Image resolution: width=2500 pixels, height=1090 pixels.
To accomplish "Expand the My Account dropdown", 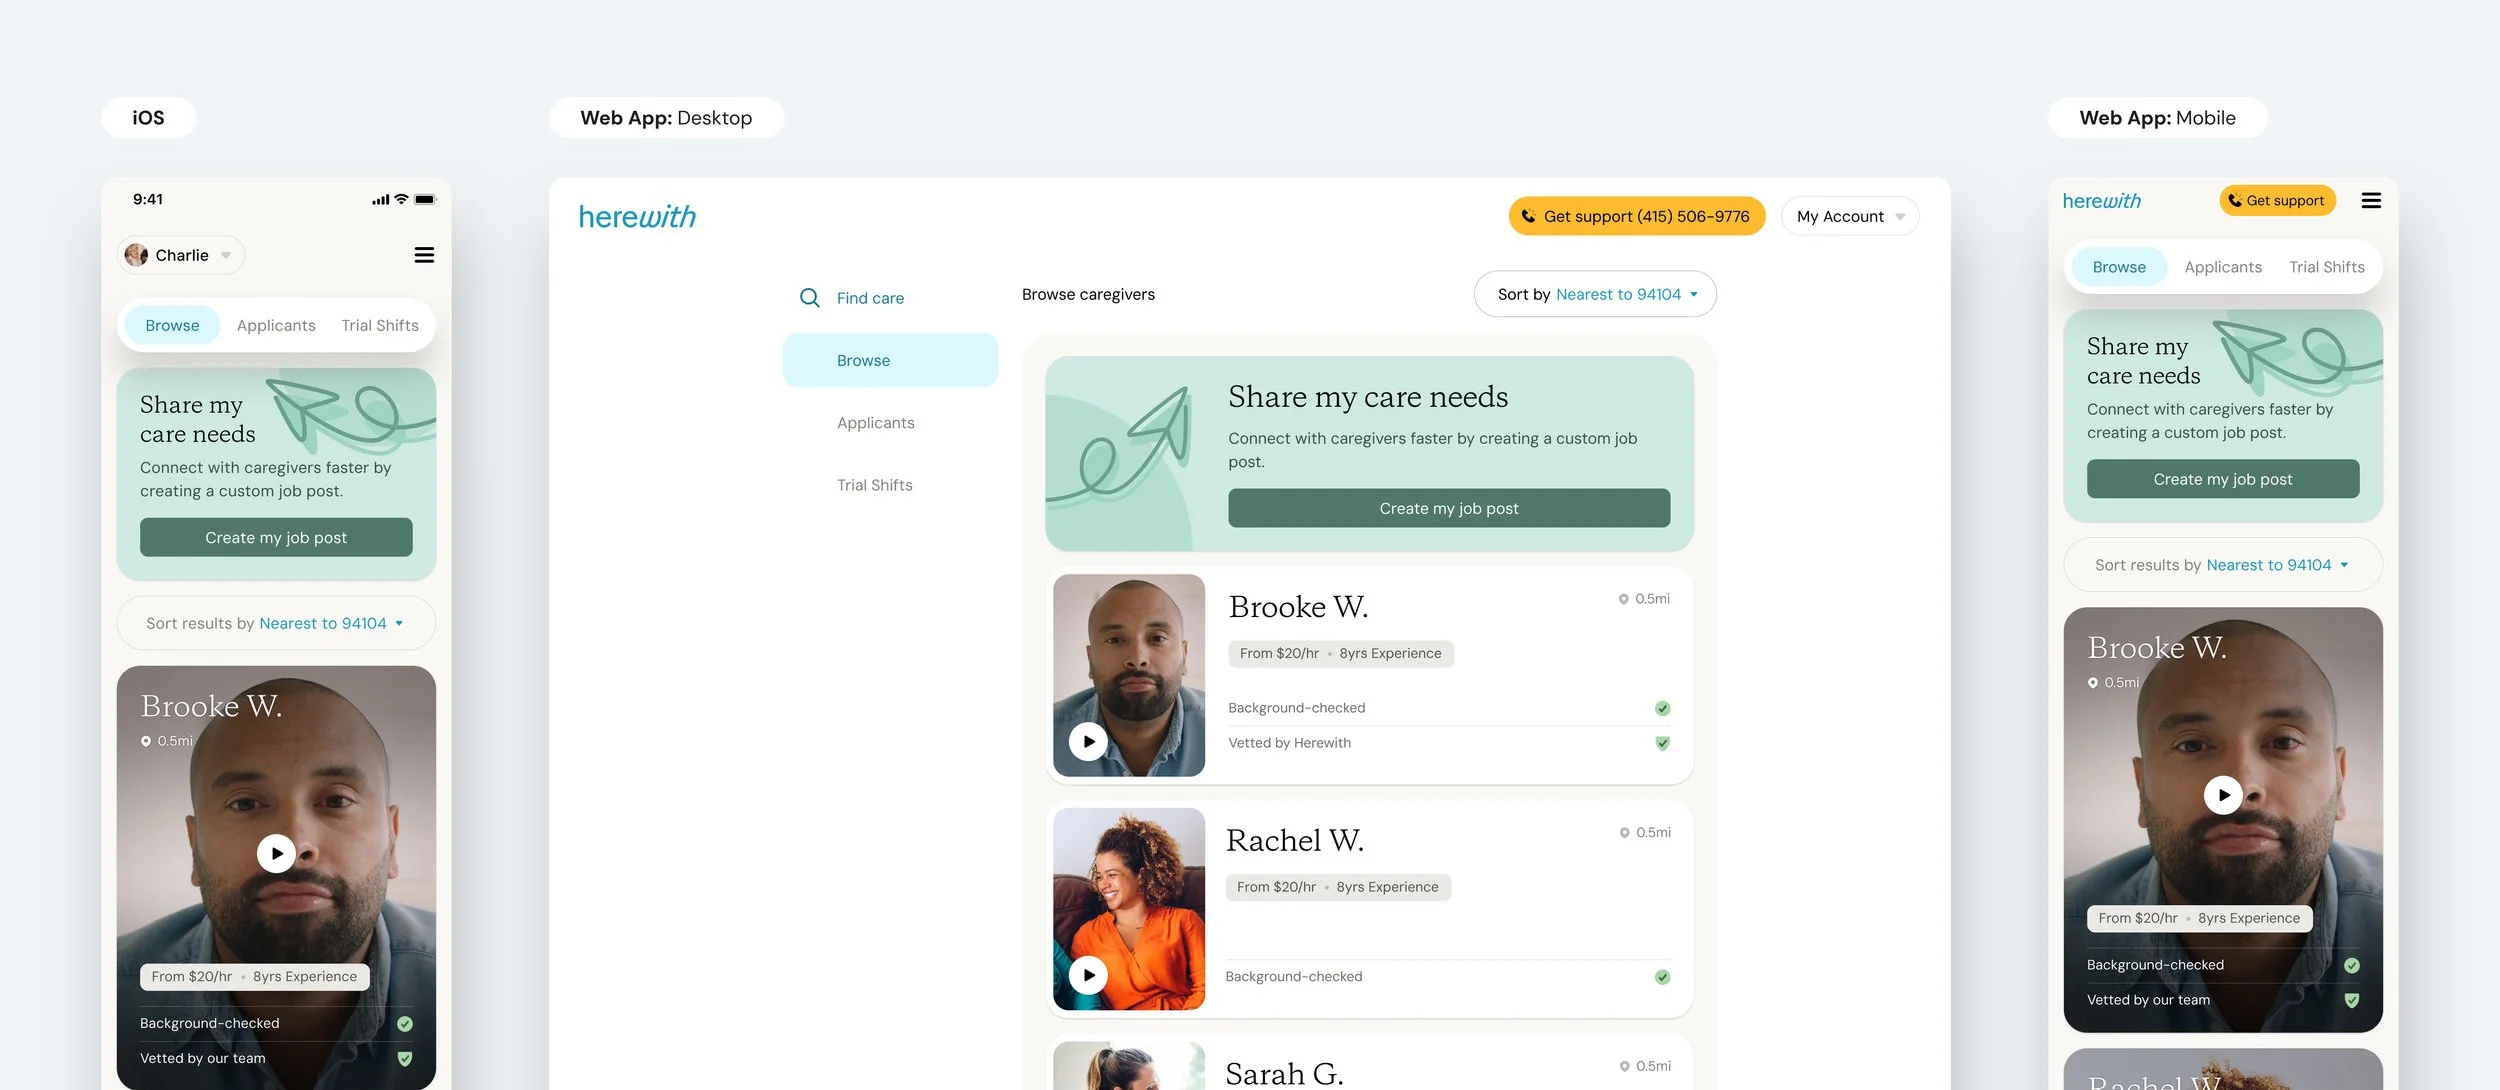I will click(1850, 217).
